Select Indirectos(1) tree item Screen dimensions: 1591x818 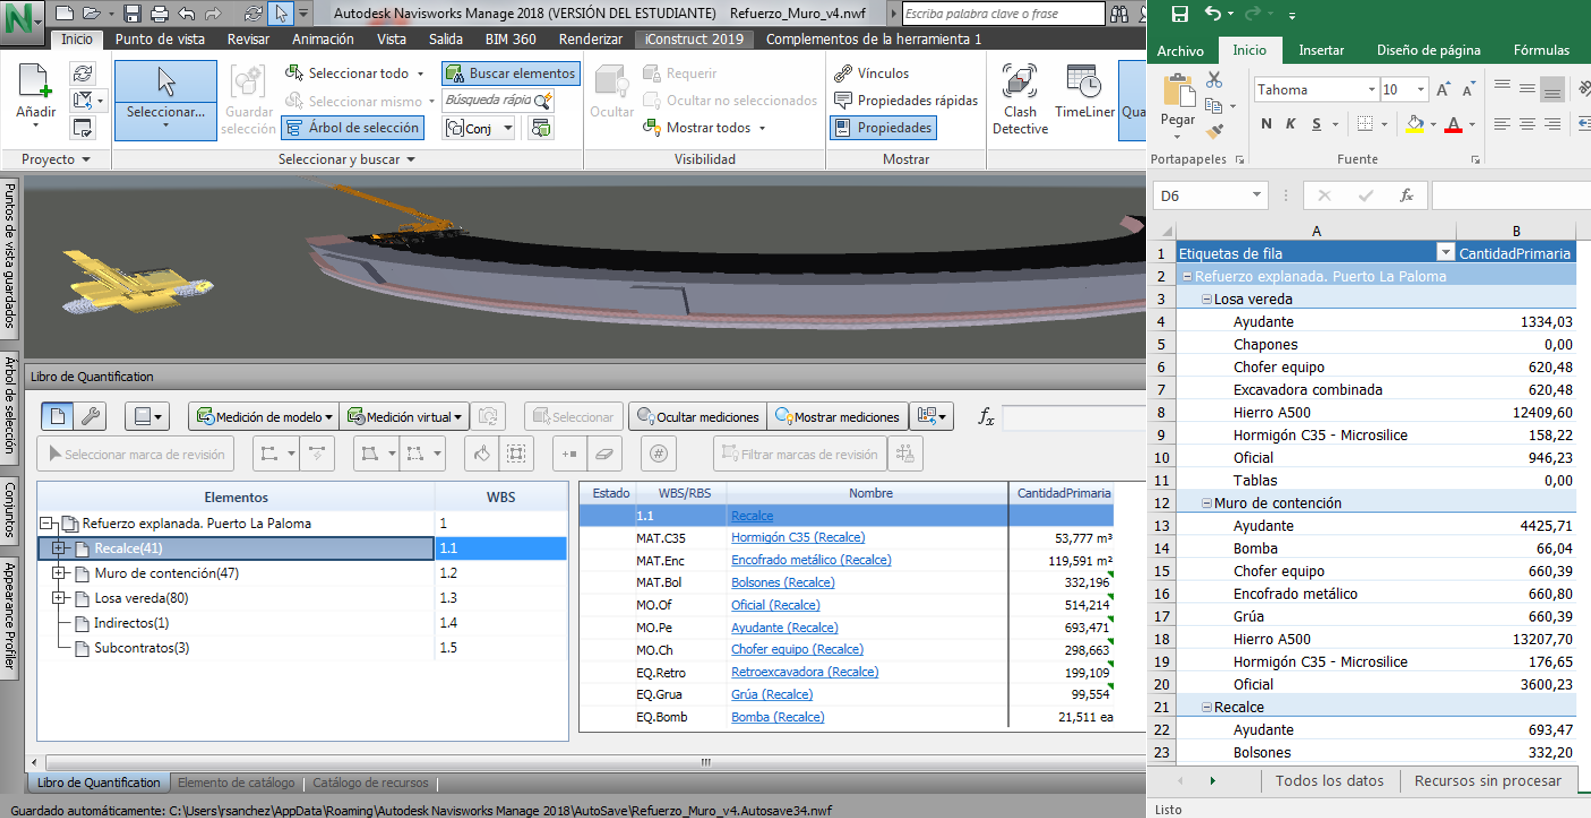tap(131, 623)
